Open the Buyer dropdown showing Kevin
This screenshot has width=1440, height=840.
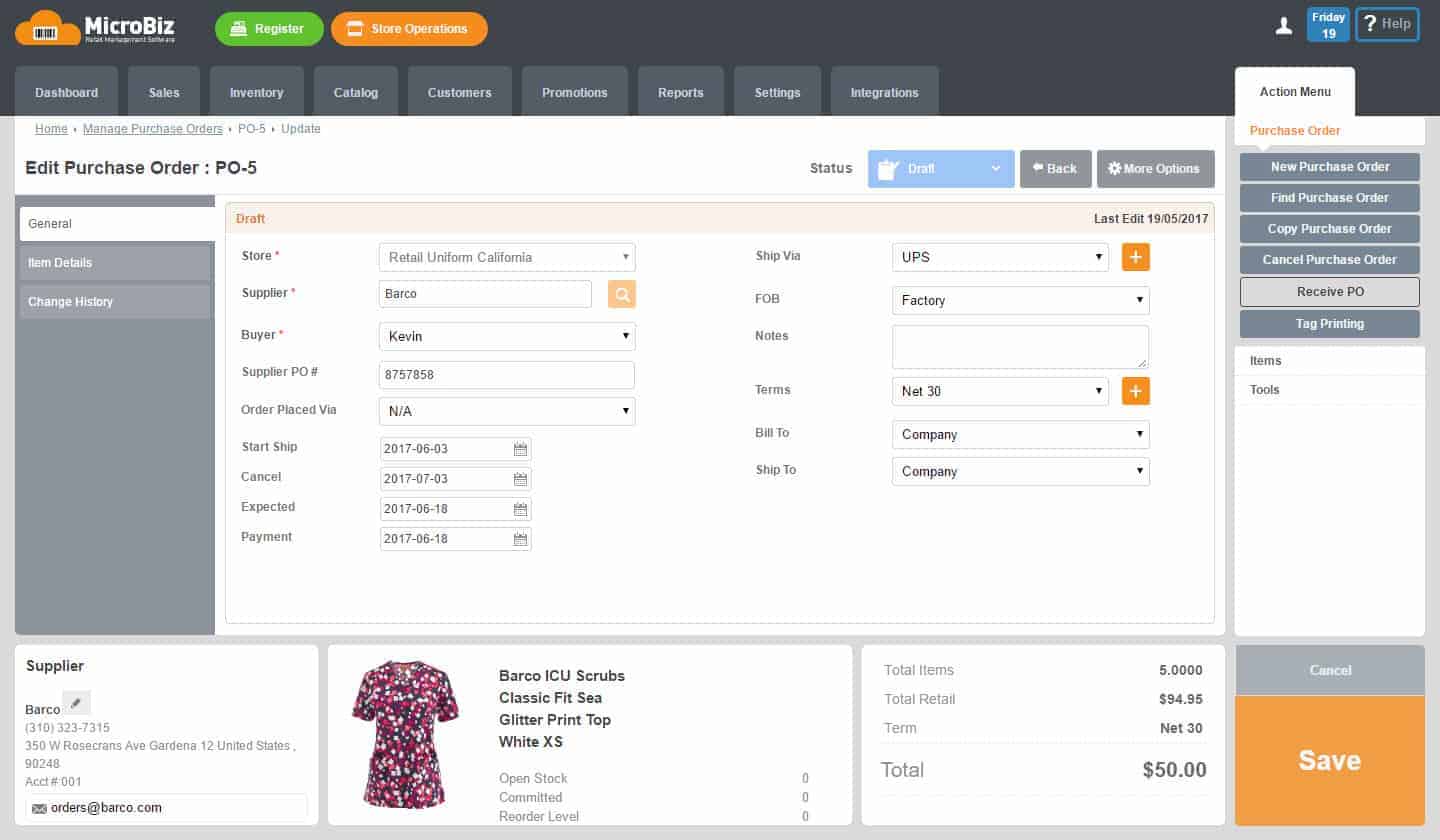[x=507, y=337]
